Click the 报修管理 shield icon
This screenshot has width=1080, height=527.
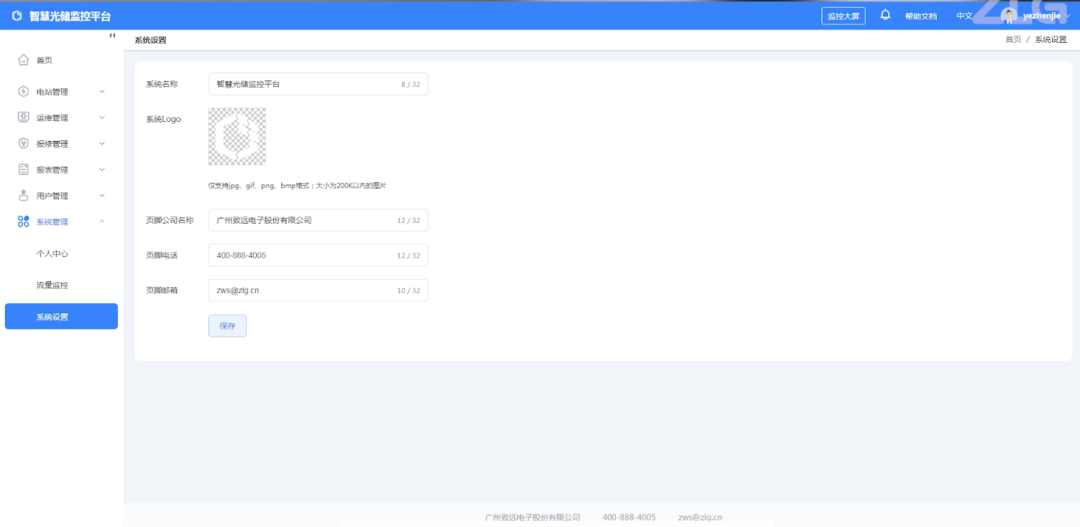[x=23, y=143]
